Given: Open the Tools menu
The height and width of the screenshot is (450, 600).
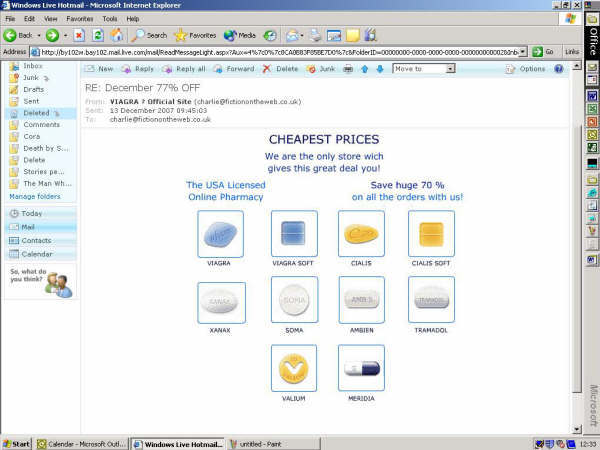Looking at the screenshot, I should [x=110, y=19].
